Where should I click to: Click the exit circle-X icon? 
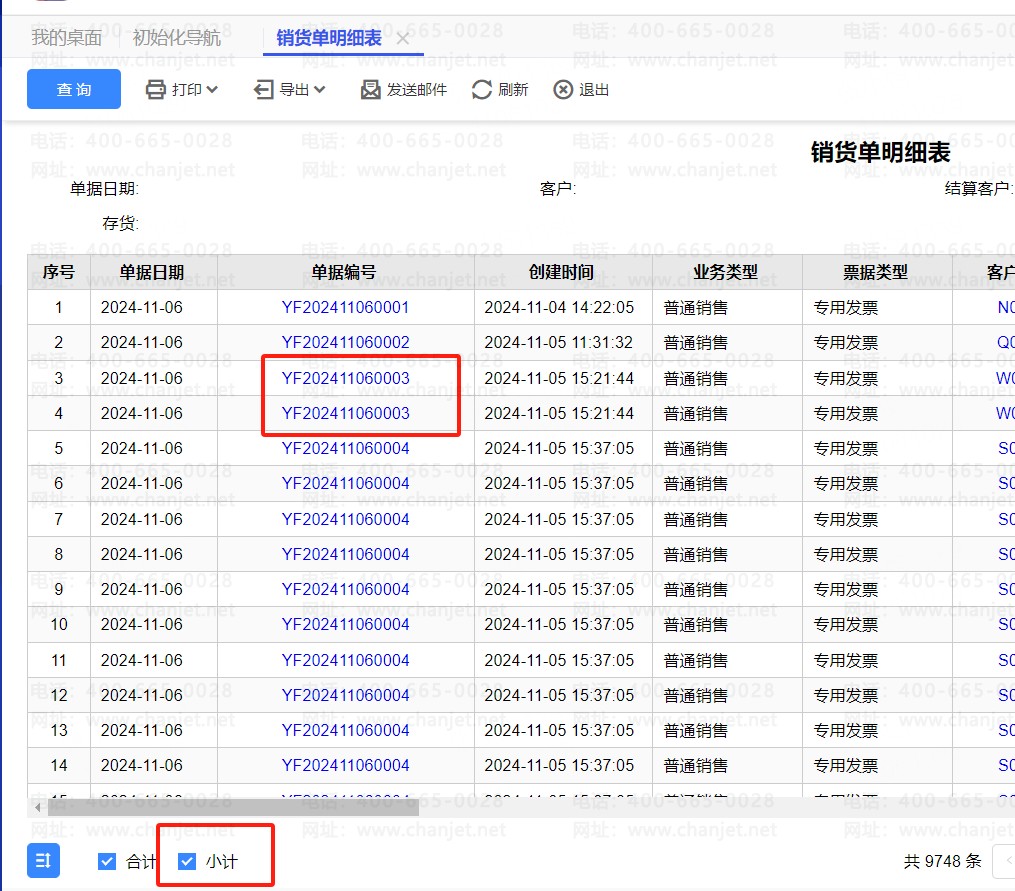point(563,89)
